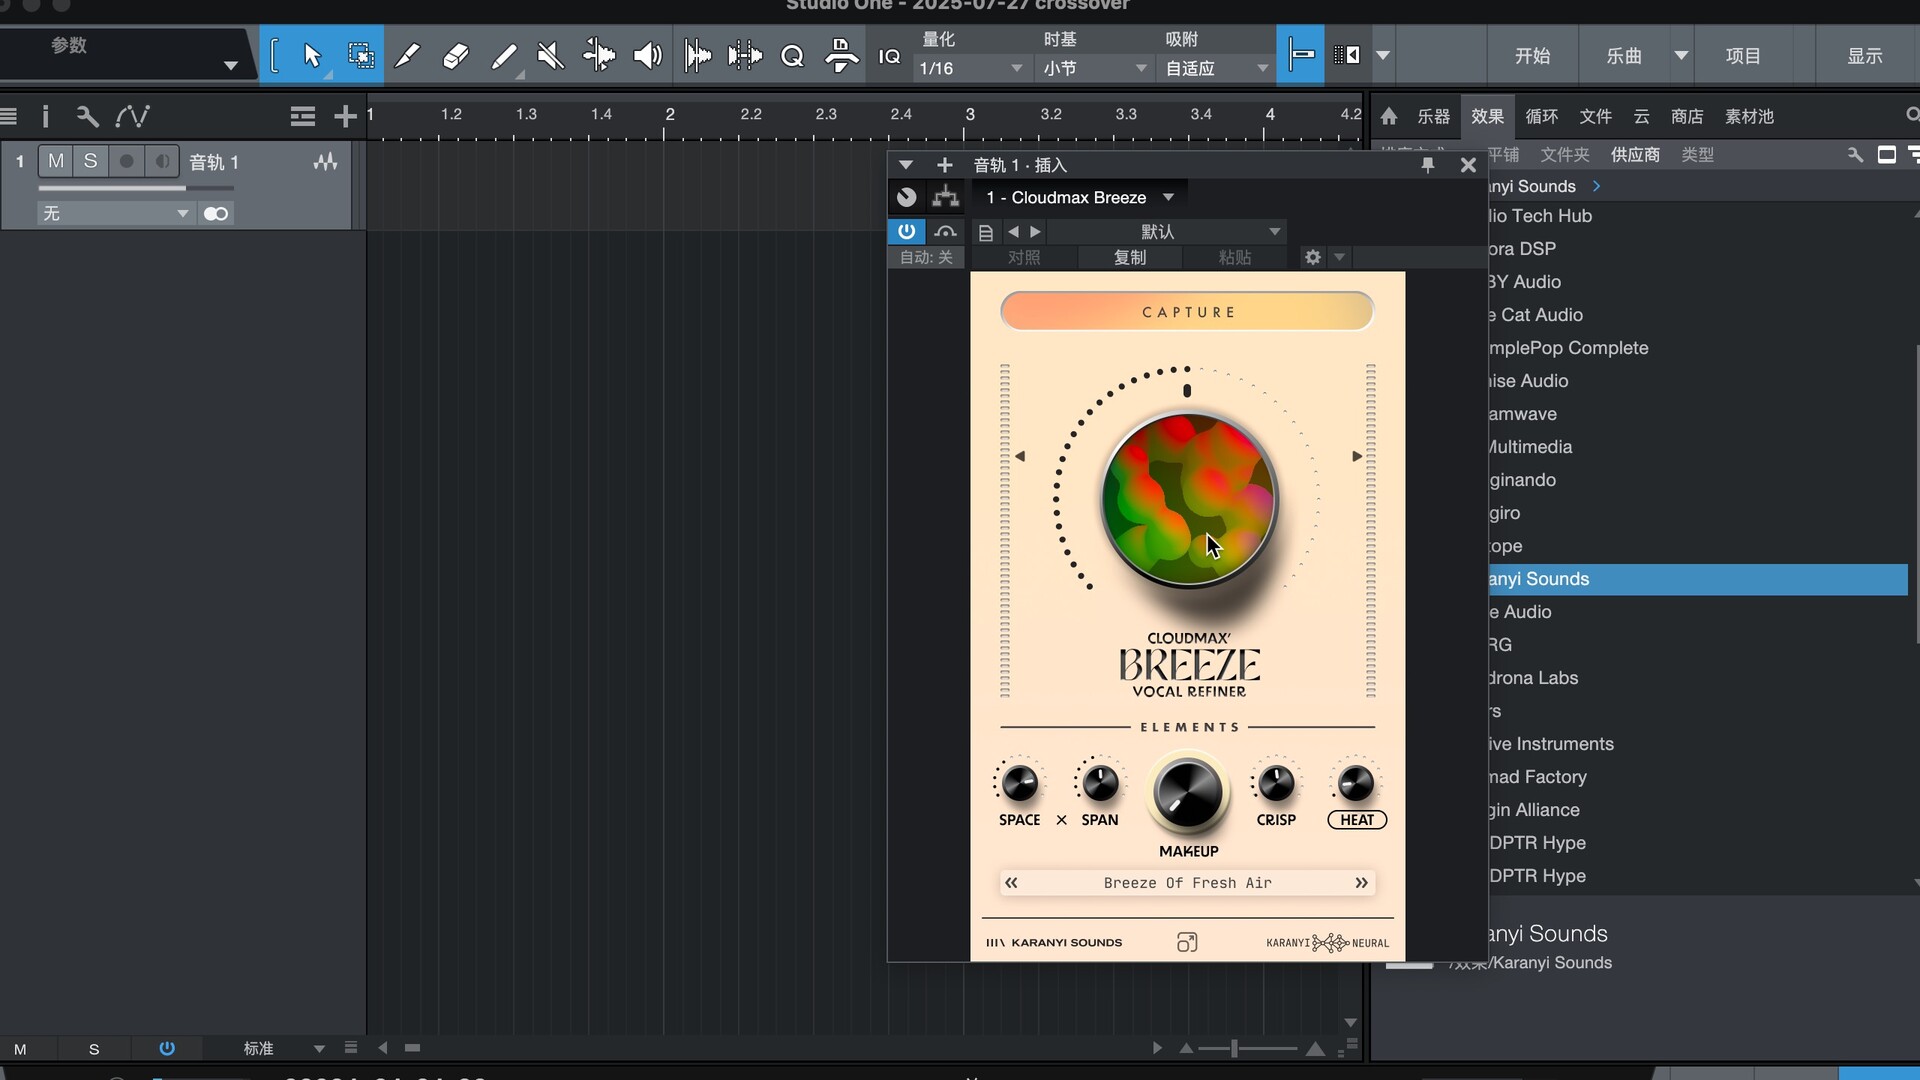Select the Eraser tool

(455, 56)
